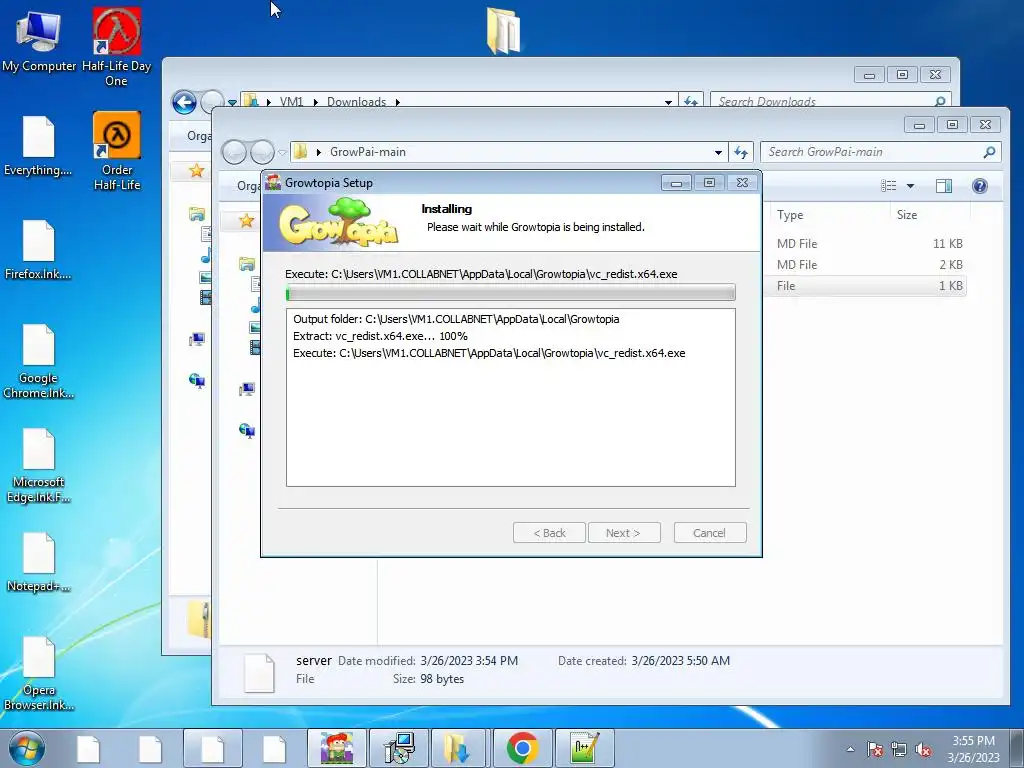
Task: Expand breadcrumb arrow after Downloads
Action: tap(397, 102)
